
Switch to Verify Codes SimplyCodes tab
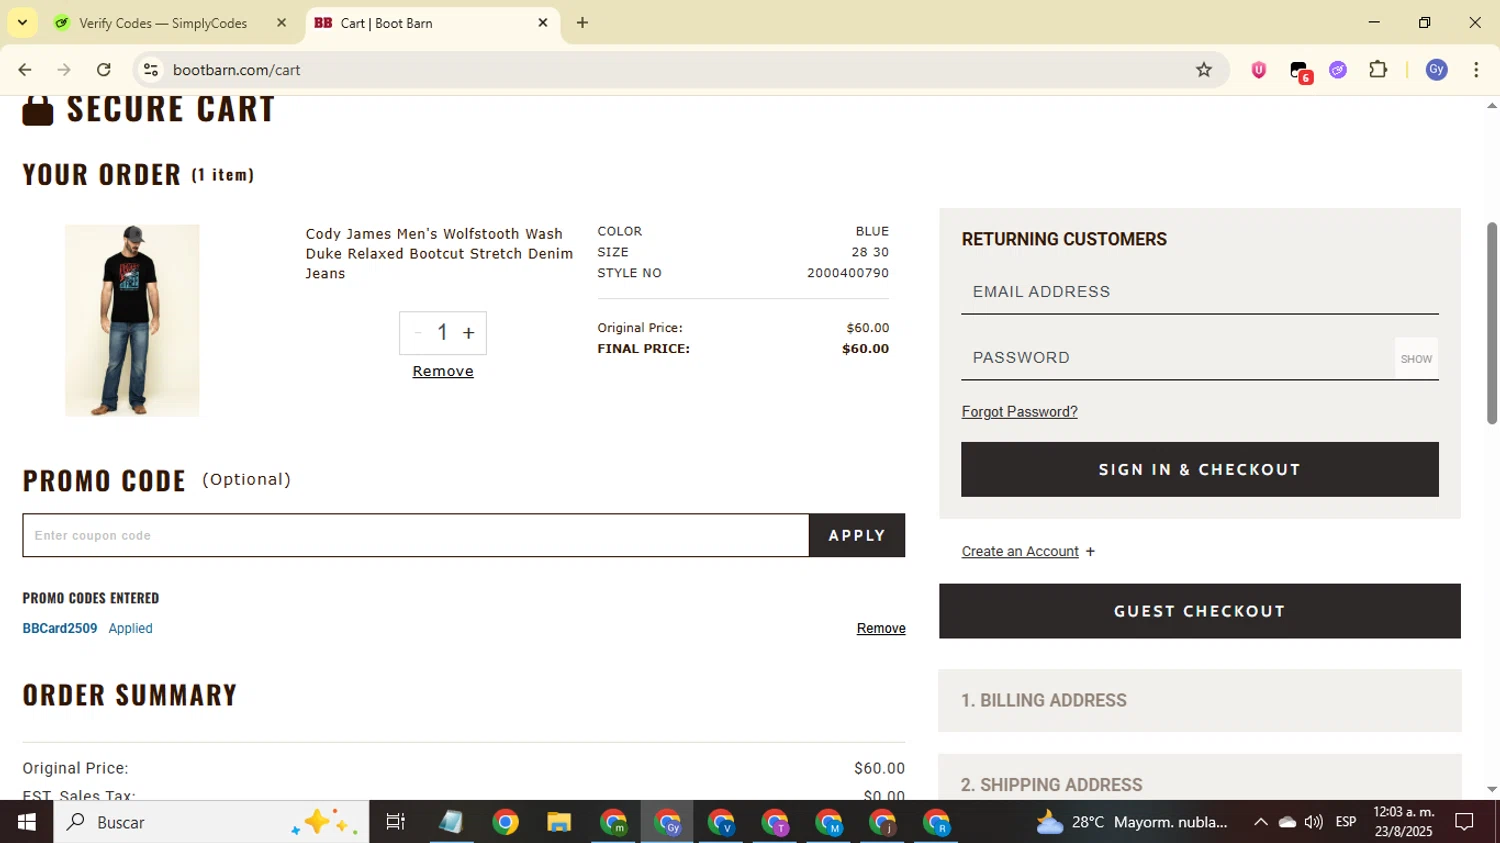(163, 23)
